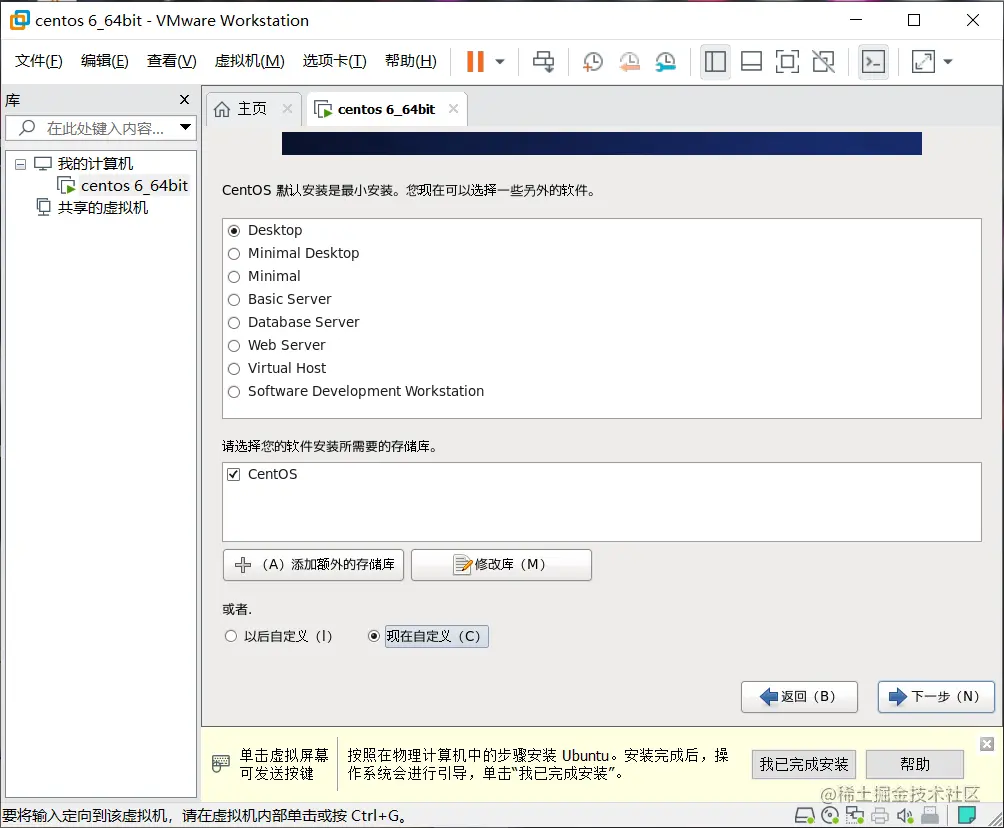1004x828 pixels.
Task: Pick the Virtual Host option
Action: [x=277, y=368]
